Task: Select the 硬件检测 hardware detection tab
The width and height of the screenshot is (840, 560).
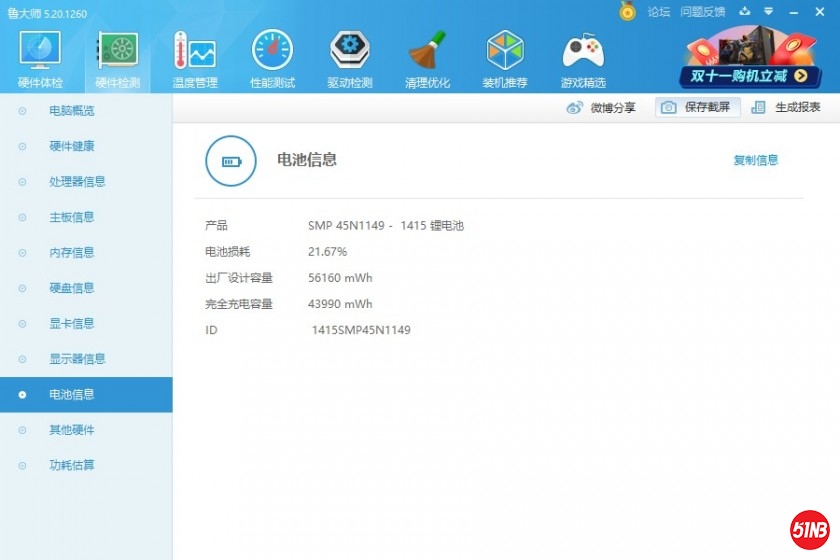Action: (x=117, y=59)
